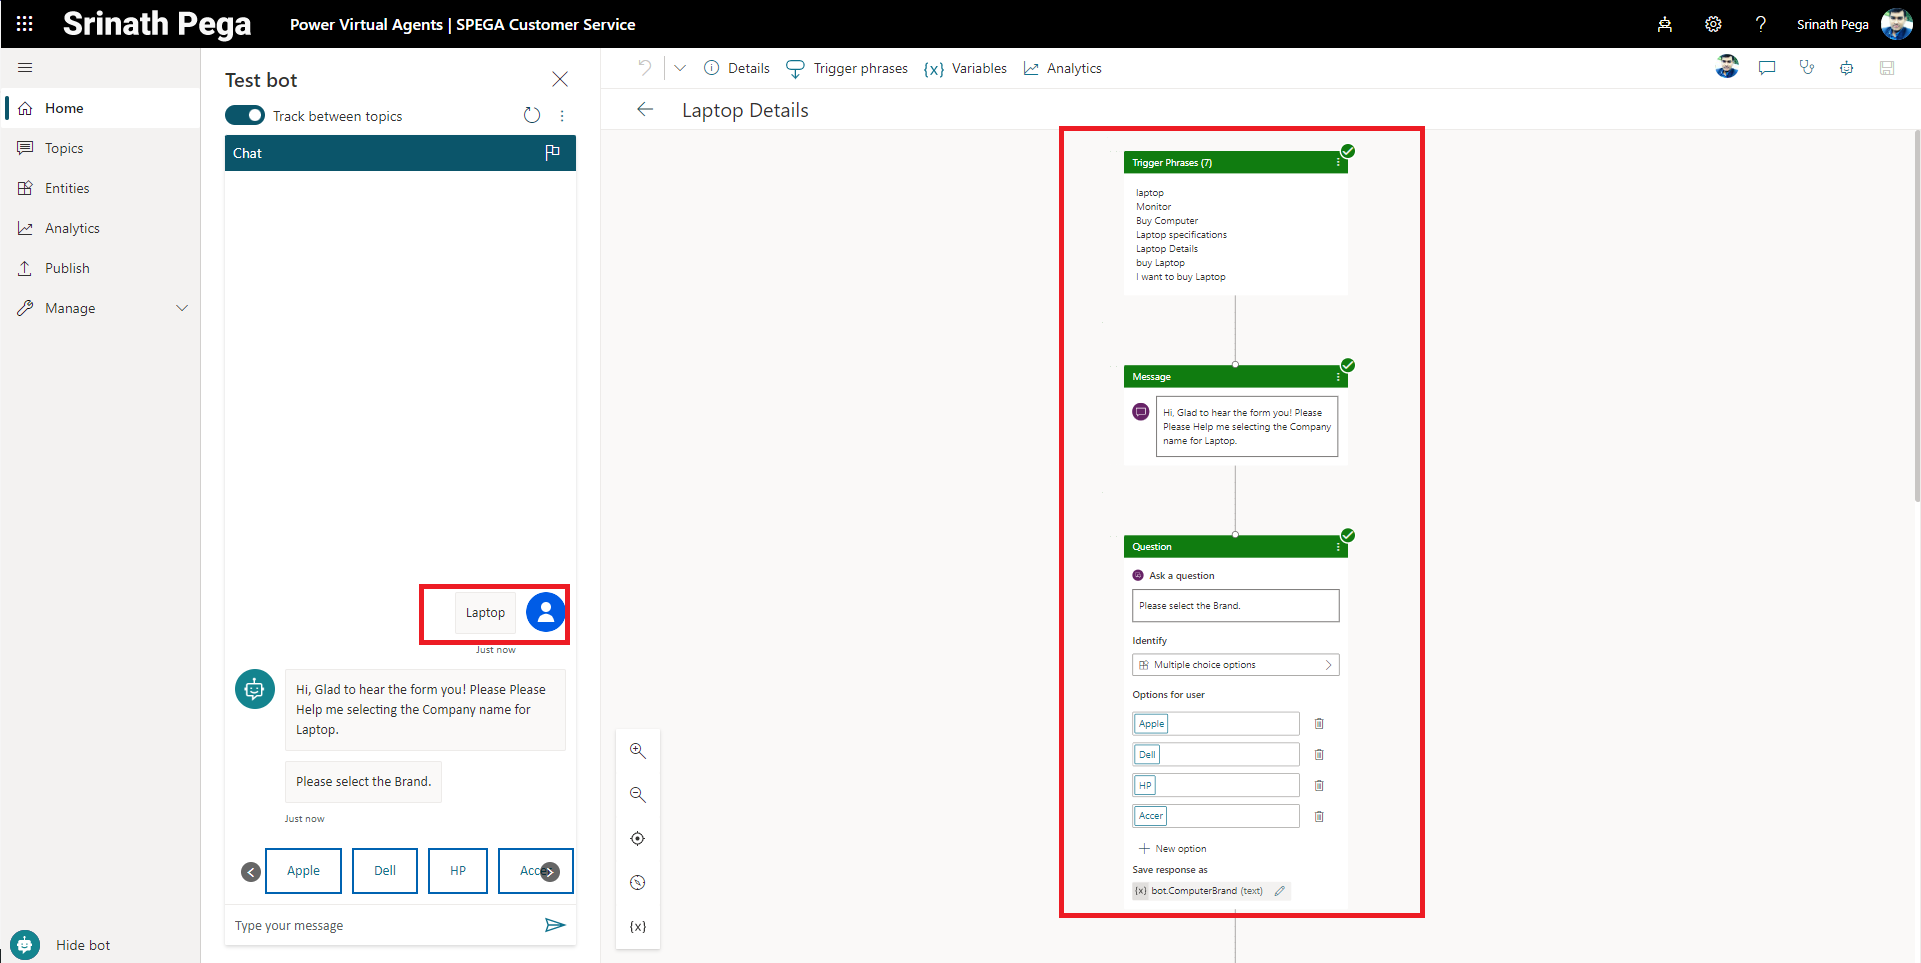Open Trigger phrases in the toolbar
This screenshot has height=963, width=1921.
[x=847, y=68]
